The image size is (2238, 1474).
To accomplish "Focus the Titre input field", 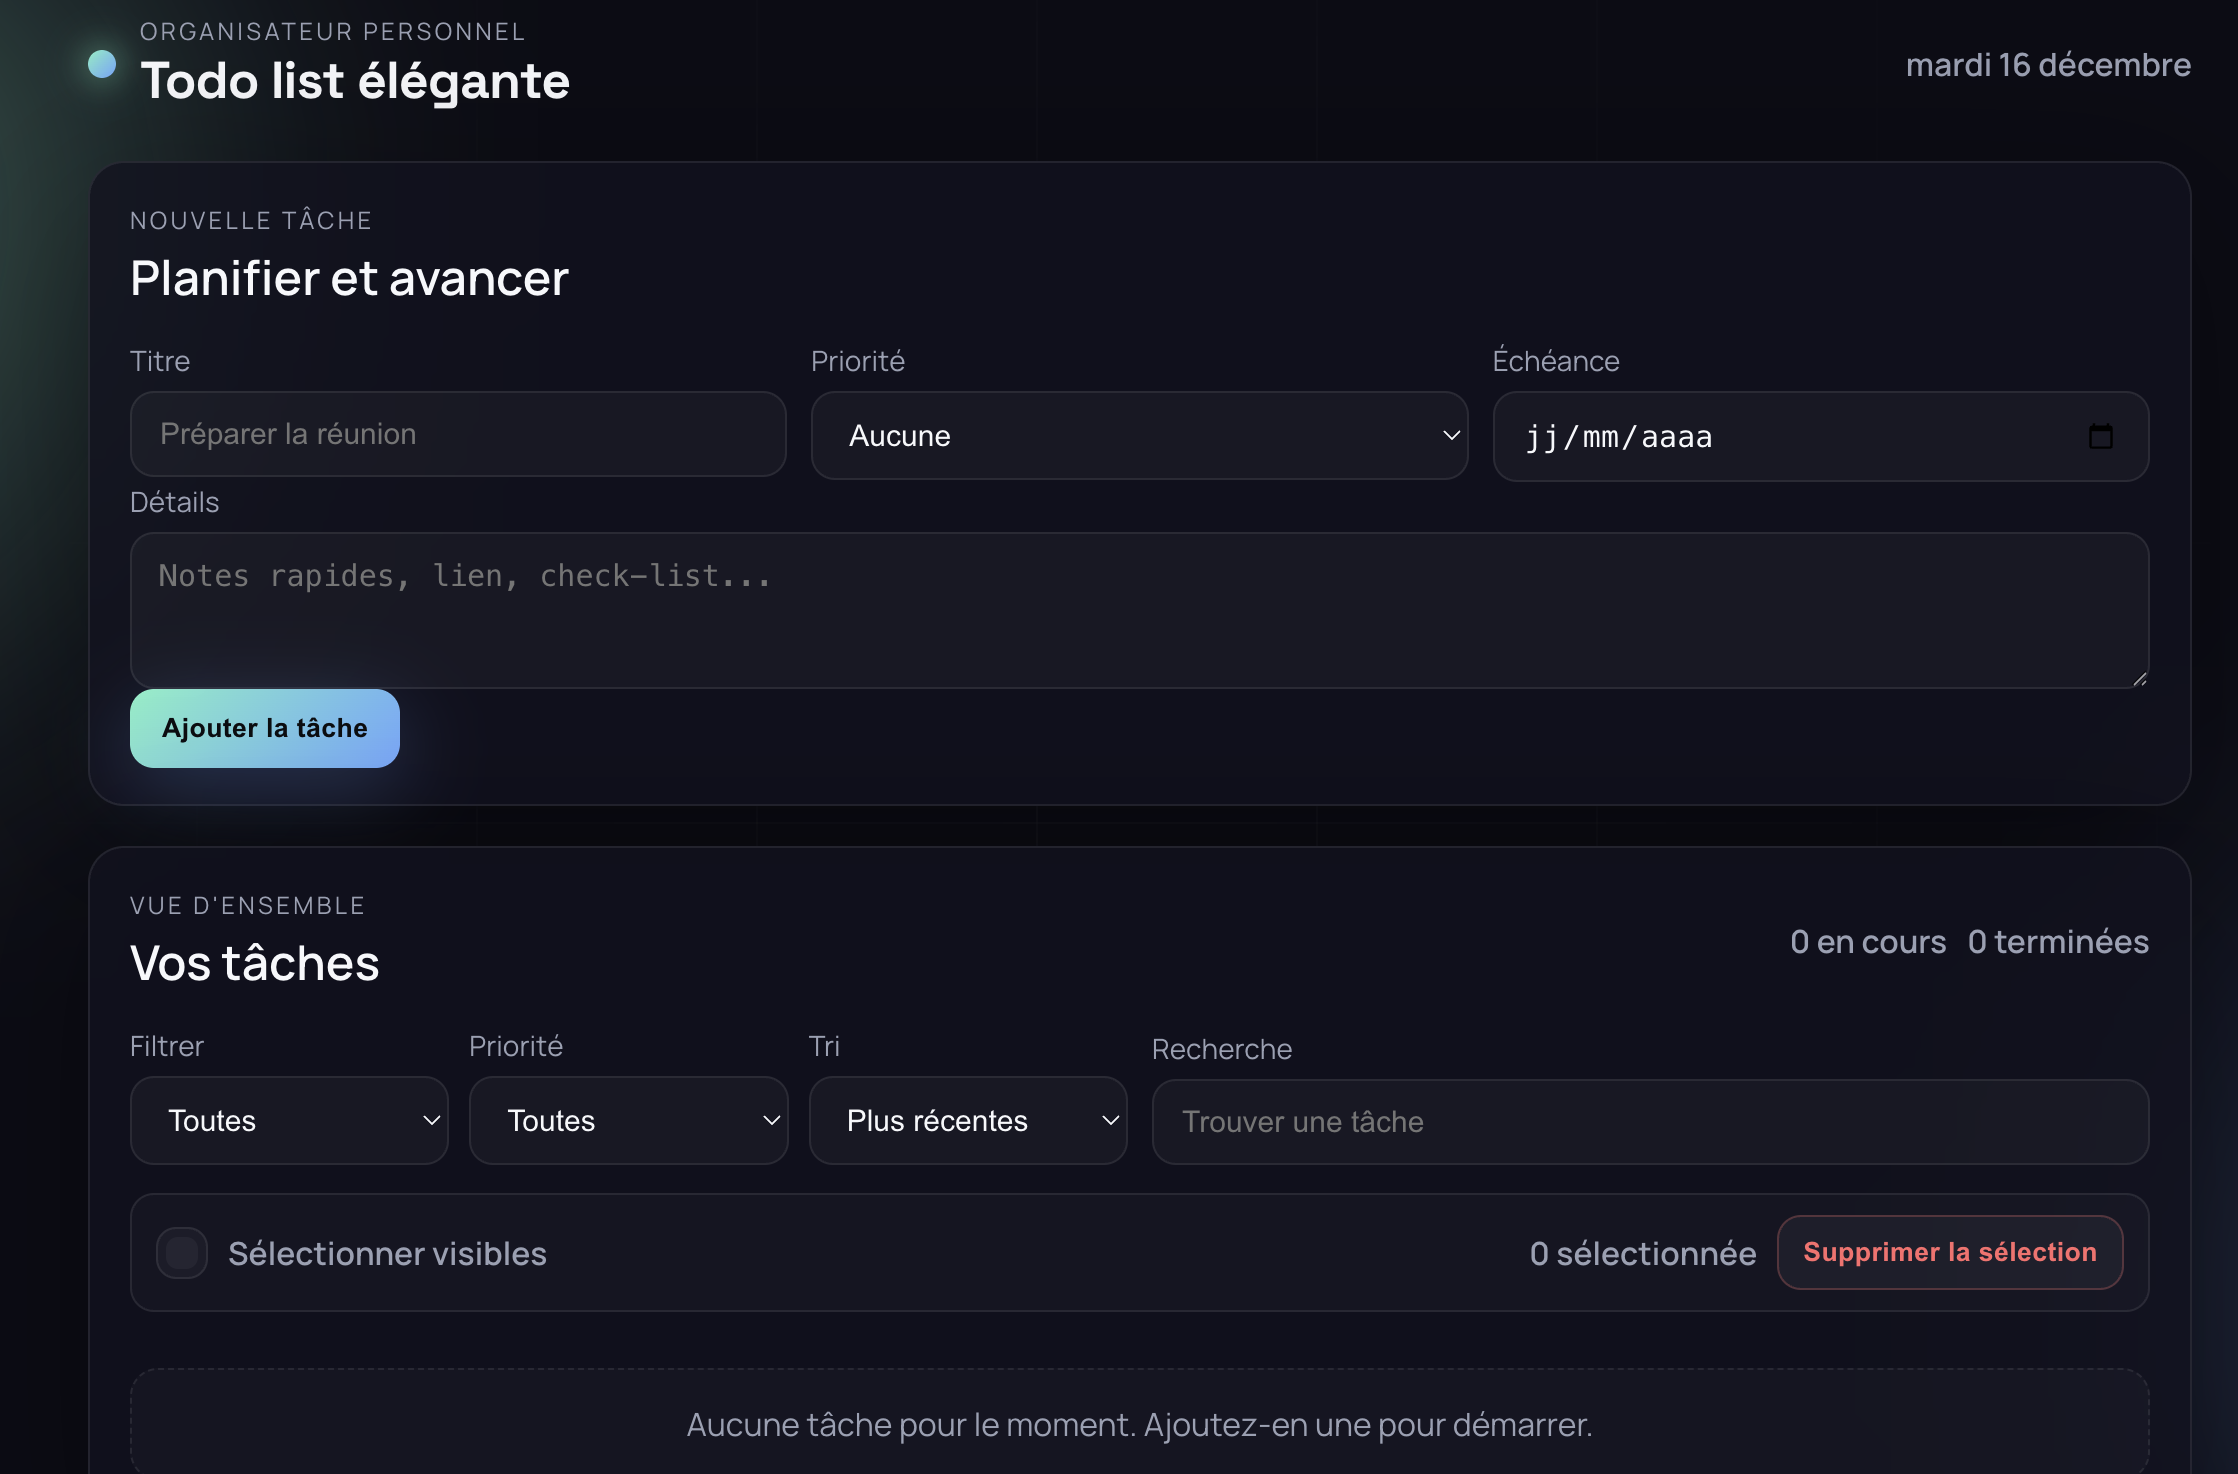I will pyautogui.click(x=458, y=435).
